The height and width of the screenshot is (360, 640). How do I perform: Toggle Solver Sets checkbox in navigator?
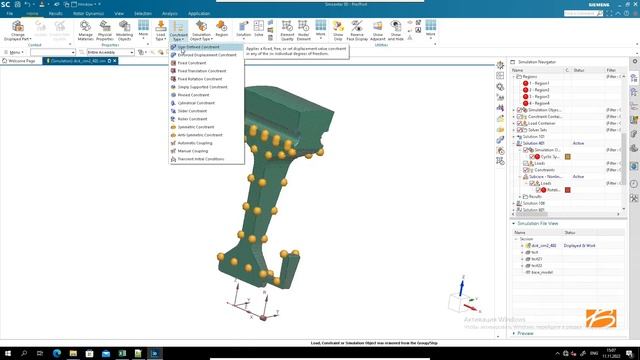pyautogui.click(x=520, y=130)
